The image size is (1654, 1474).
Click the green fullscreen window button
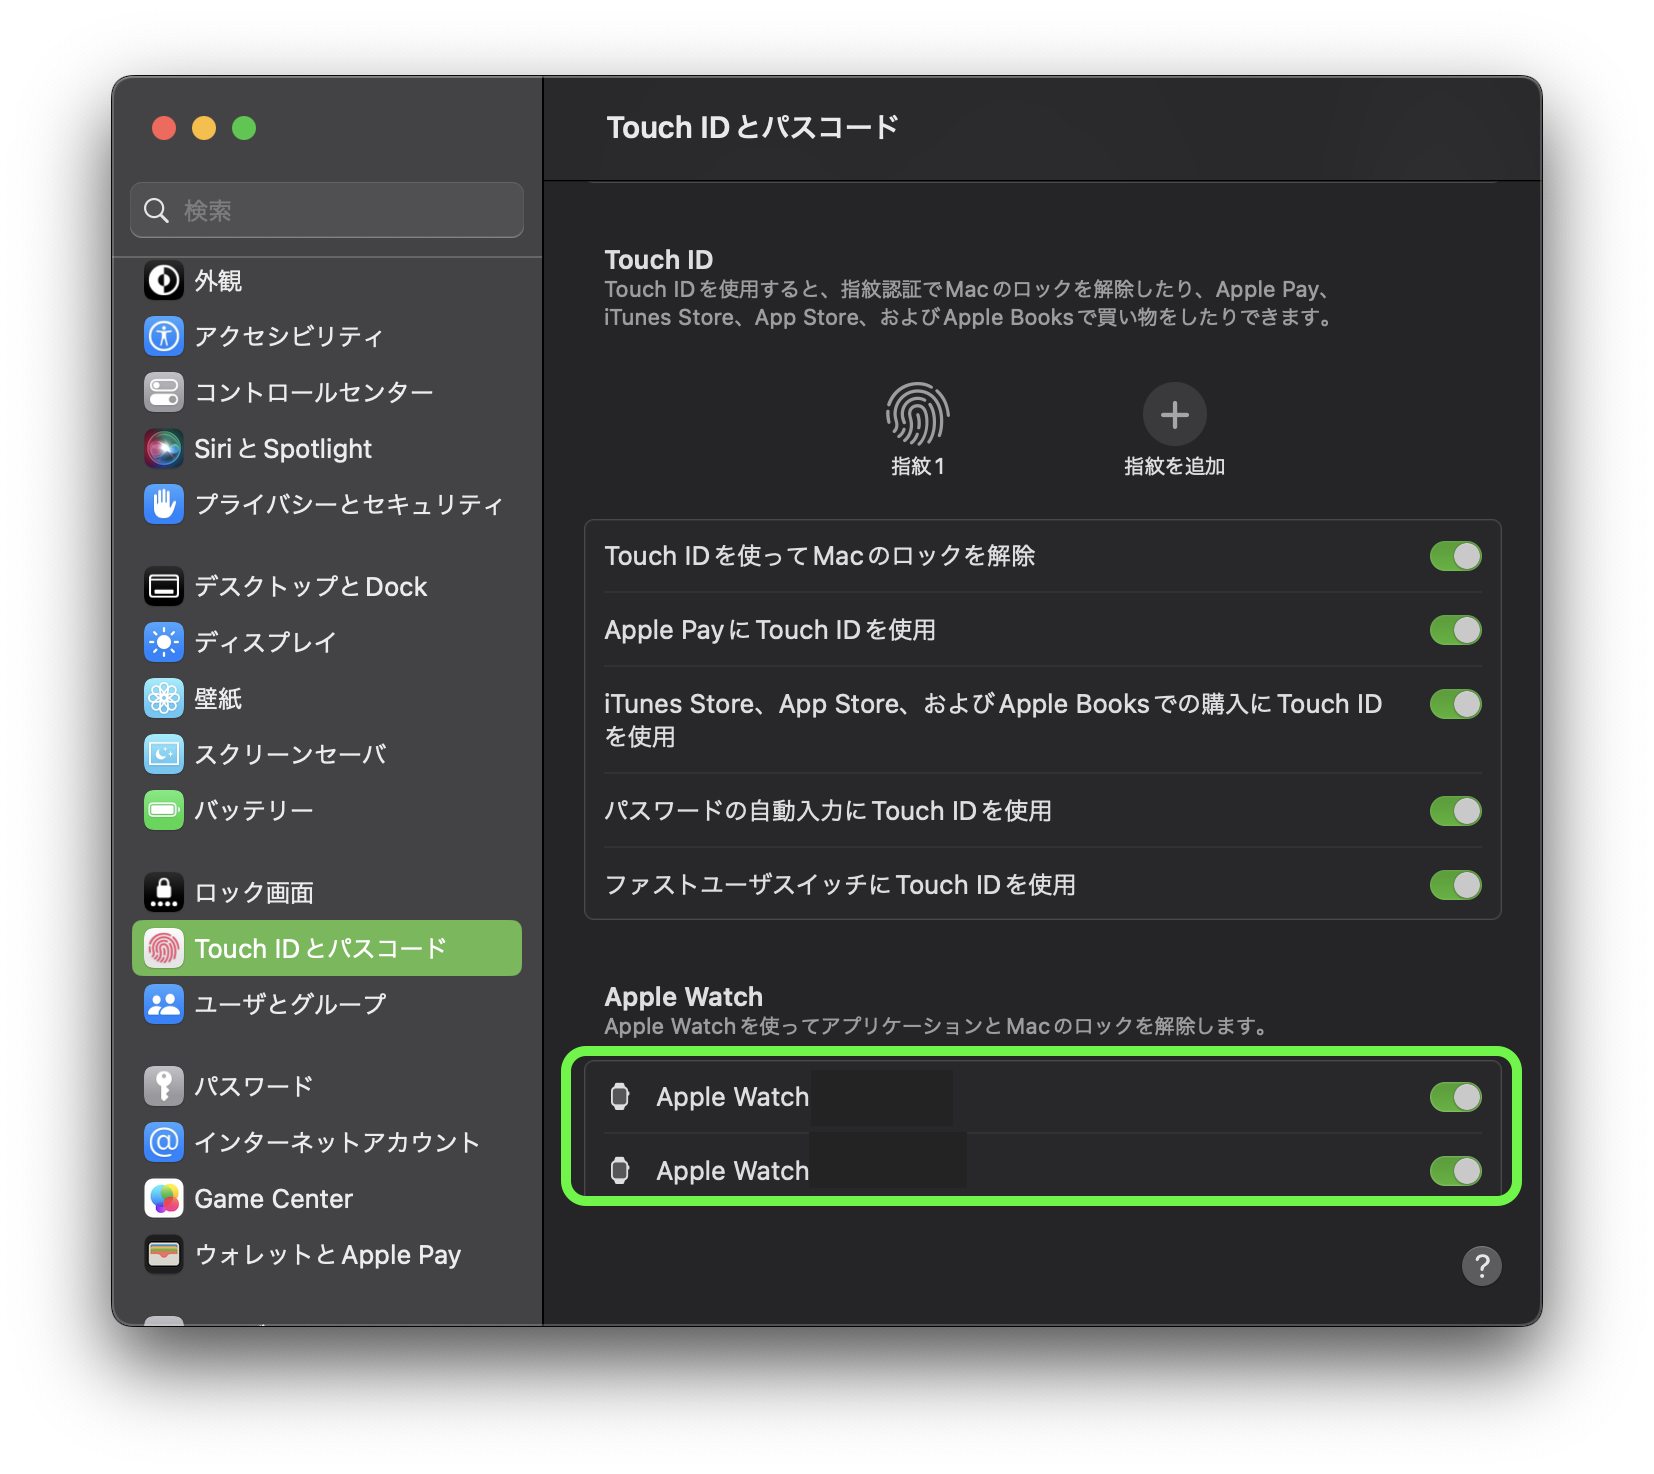point(244,128)
